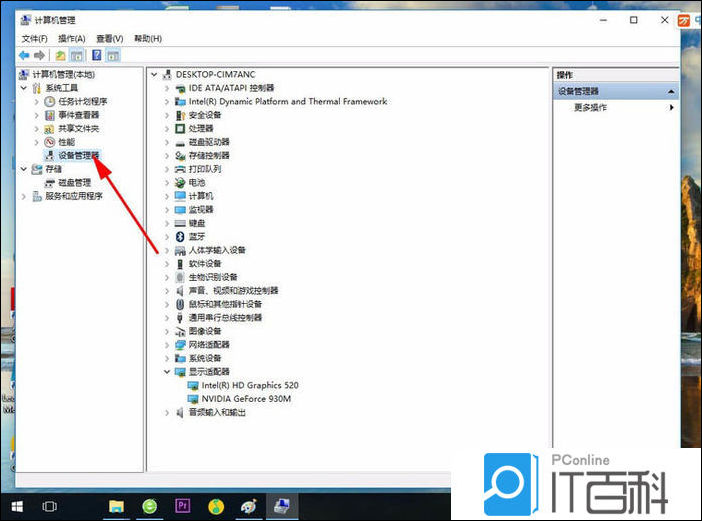Click the 磁盘管理 icon

pos(50,183)
